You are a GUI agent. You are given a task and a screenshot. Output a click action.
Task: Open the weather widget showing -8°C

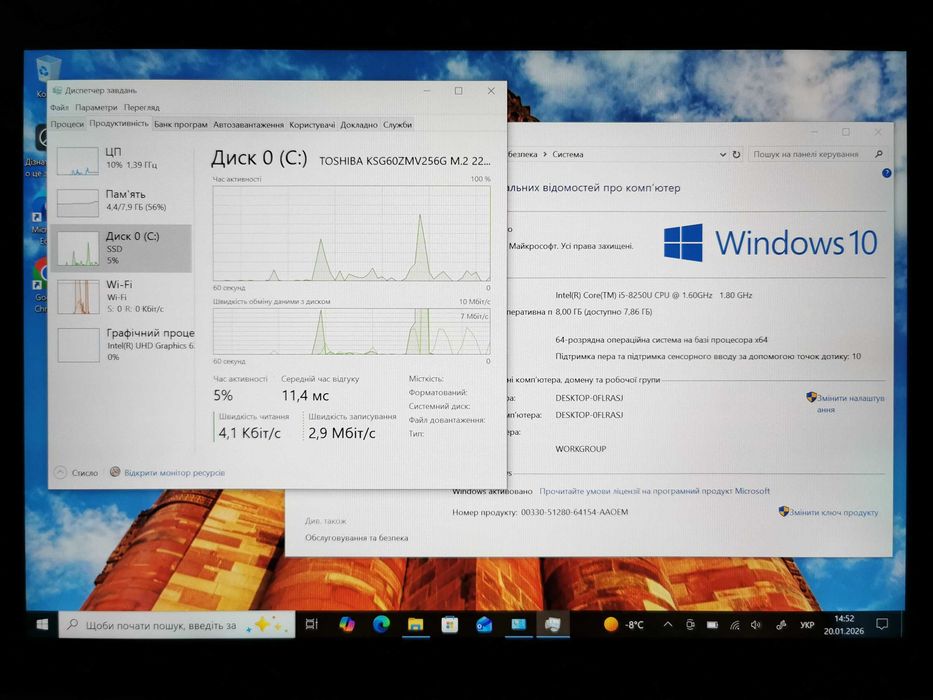click(623, 624)
